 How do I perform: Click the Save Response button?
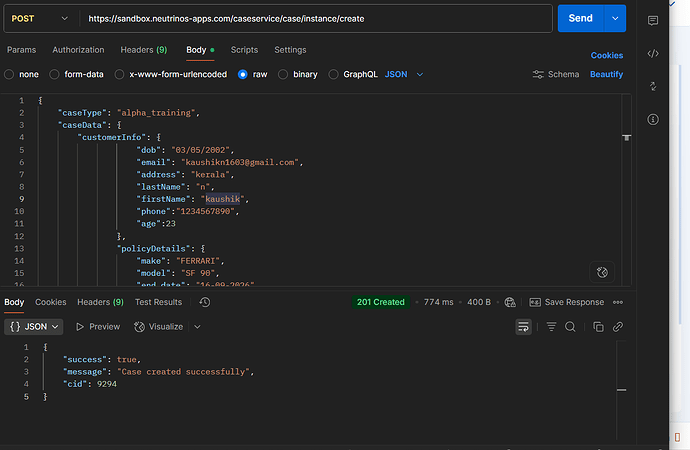(x=567, y=302)
